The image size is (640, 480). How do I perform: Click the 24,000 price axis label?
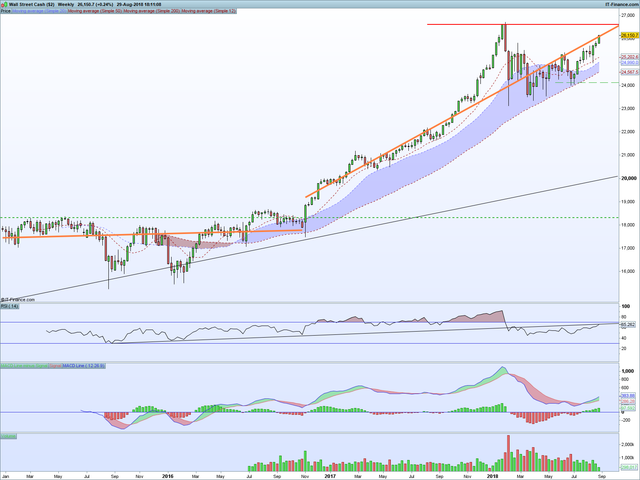(x=628, y=85)
